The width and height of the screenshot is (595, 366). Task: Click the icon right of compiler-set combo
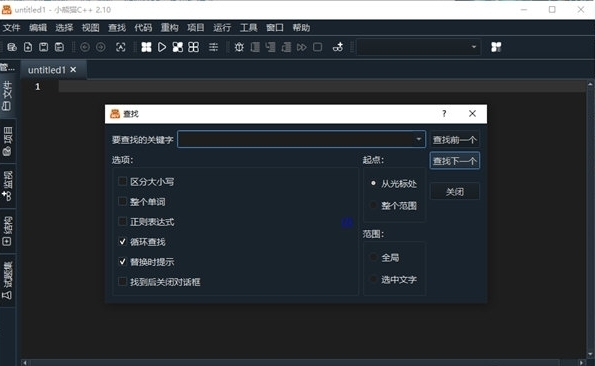tap(496, 47)
